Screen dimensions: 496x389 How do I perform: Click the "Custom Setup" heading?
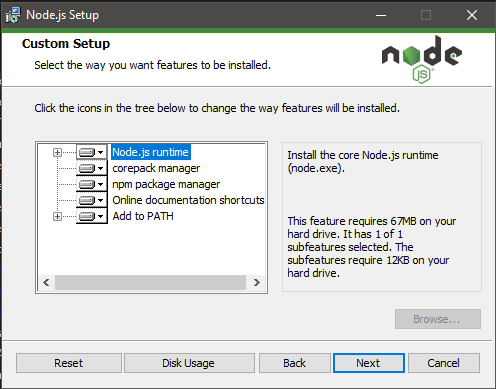pos(66,44)
